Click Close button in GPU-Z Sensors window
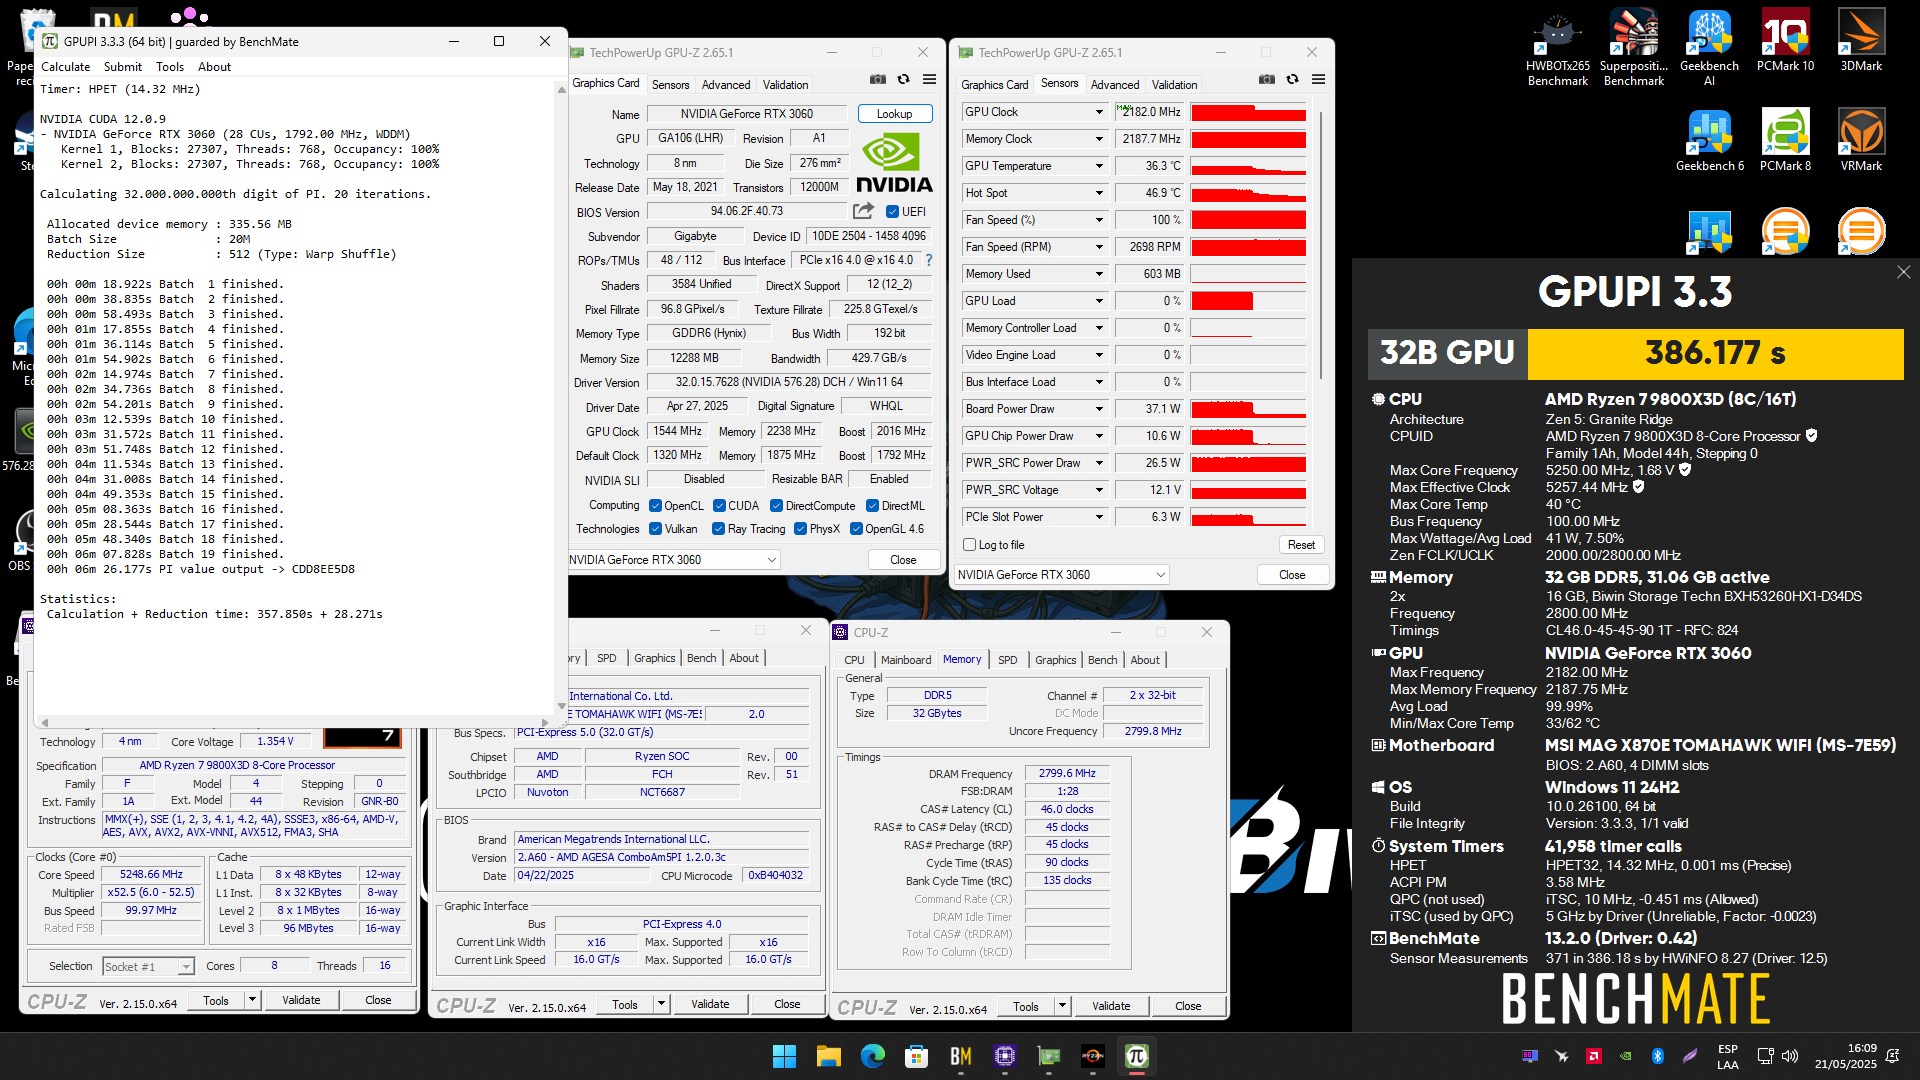This screenshot has width=1920, height=1080. click(1292, 575)
